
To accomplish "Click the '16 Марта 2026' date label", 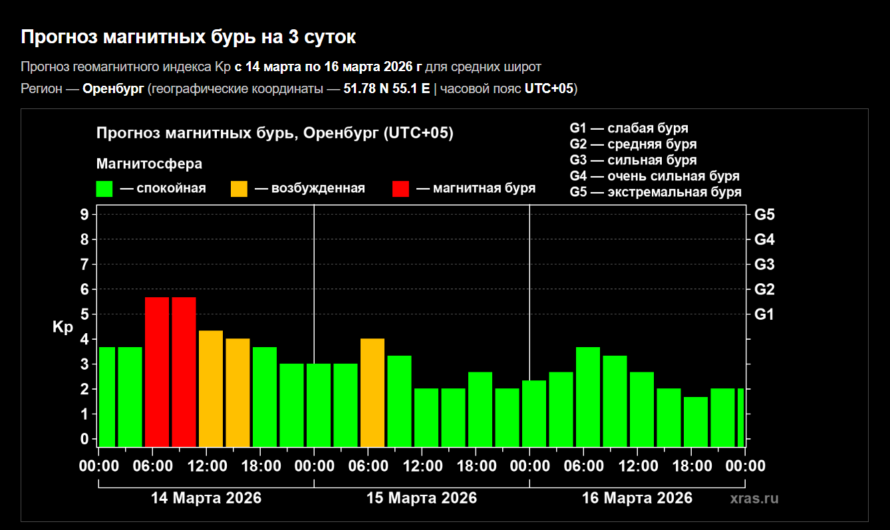I will pyautogui.click(x=636, y=498).
